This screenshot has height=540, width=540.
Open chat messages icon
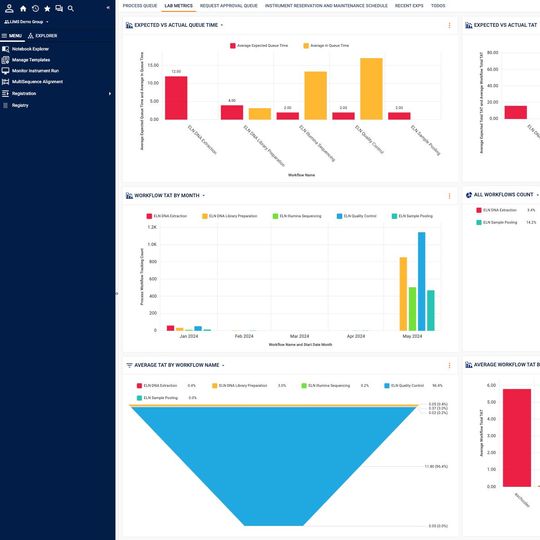coord(59,9)
